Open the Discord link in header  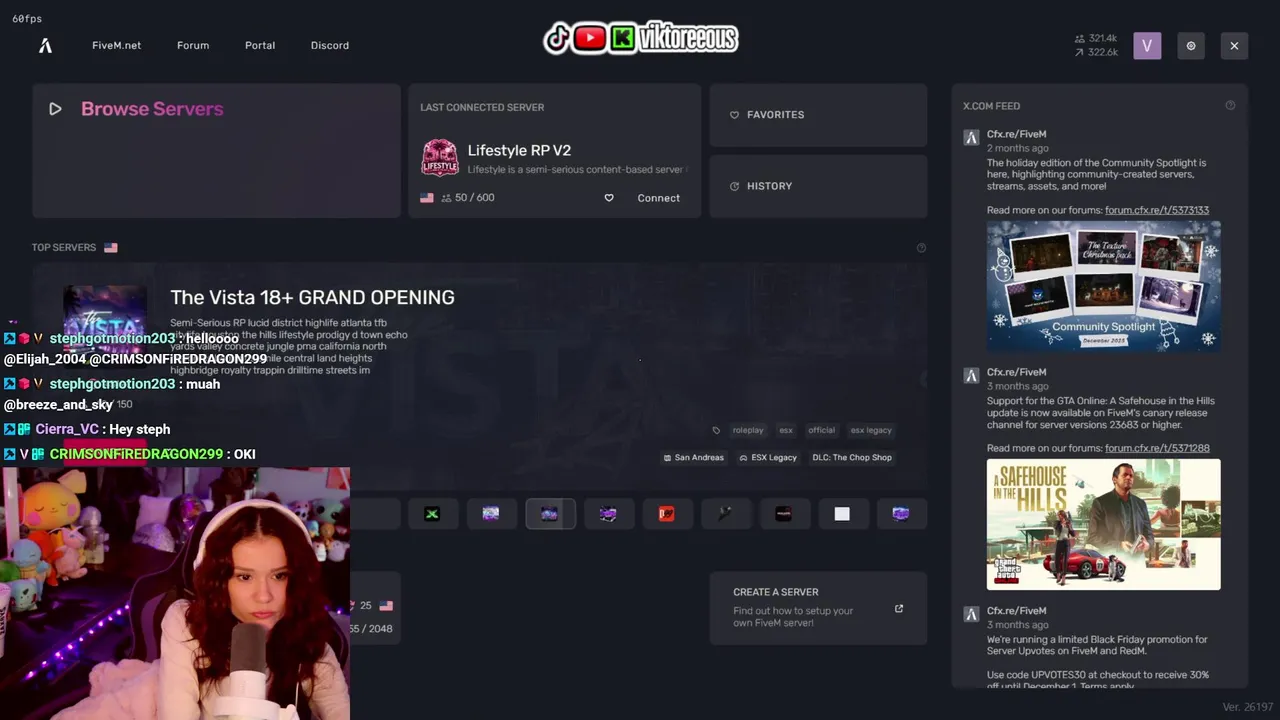(x=330, y=45)
